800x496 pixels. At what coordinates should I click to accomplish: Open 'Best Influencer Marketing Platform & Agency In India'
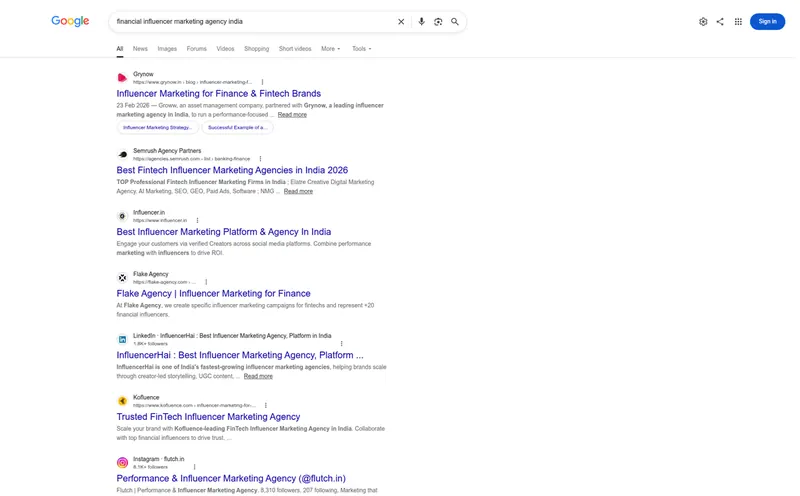tap(223, 232)
